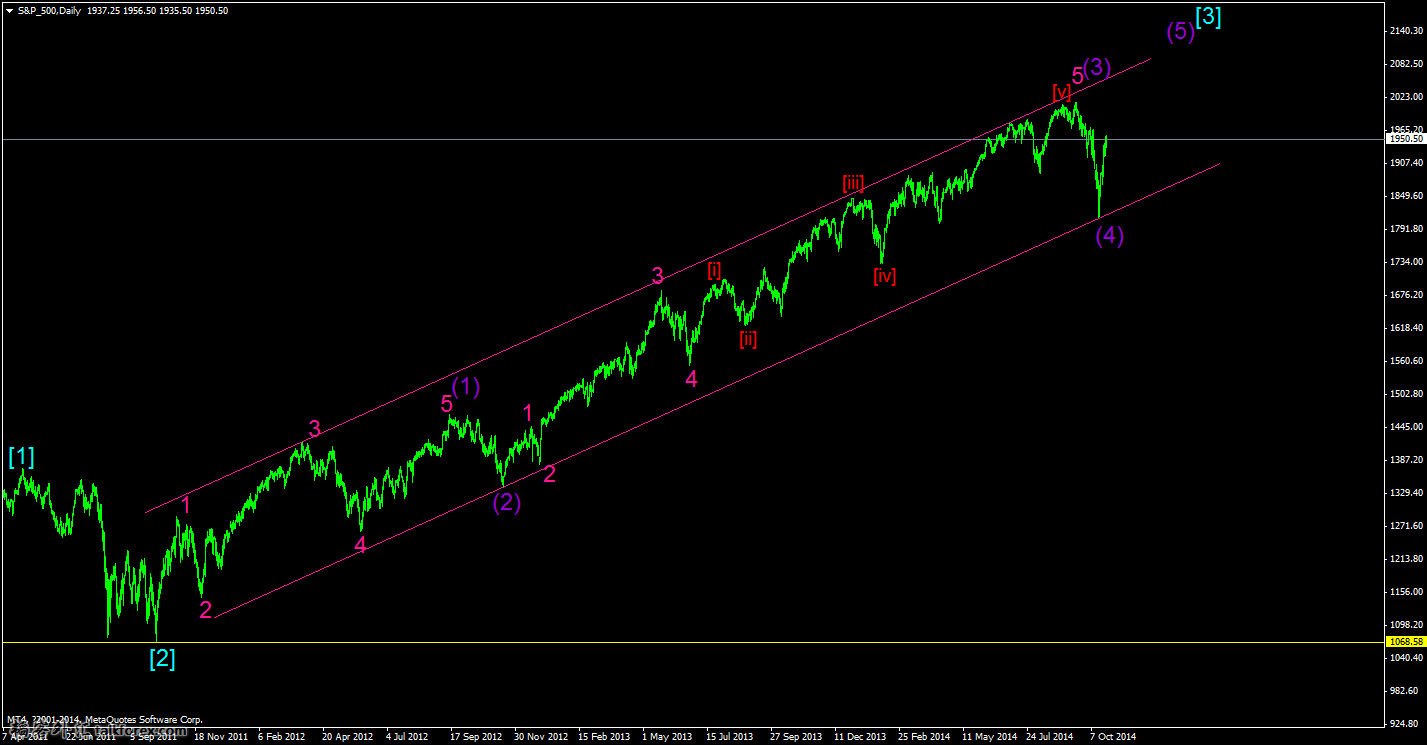Select the red [iii] subwave label
The height and width of the screenshot is (745, 1427).
coord(853,183)
